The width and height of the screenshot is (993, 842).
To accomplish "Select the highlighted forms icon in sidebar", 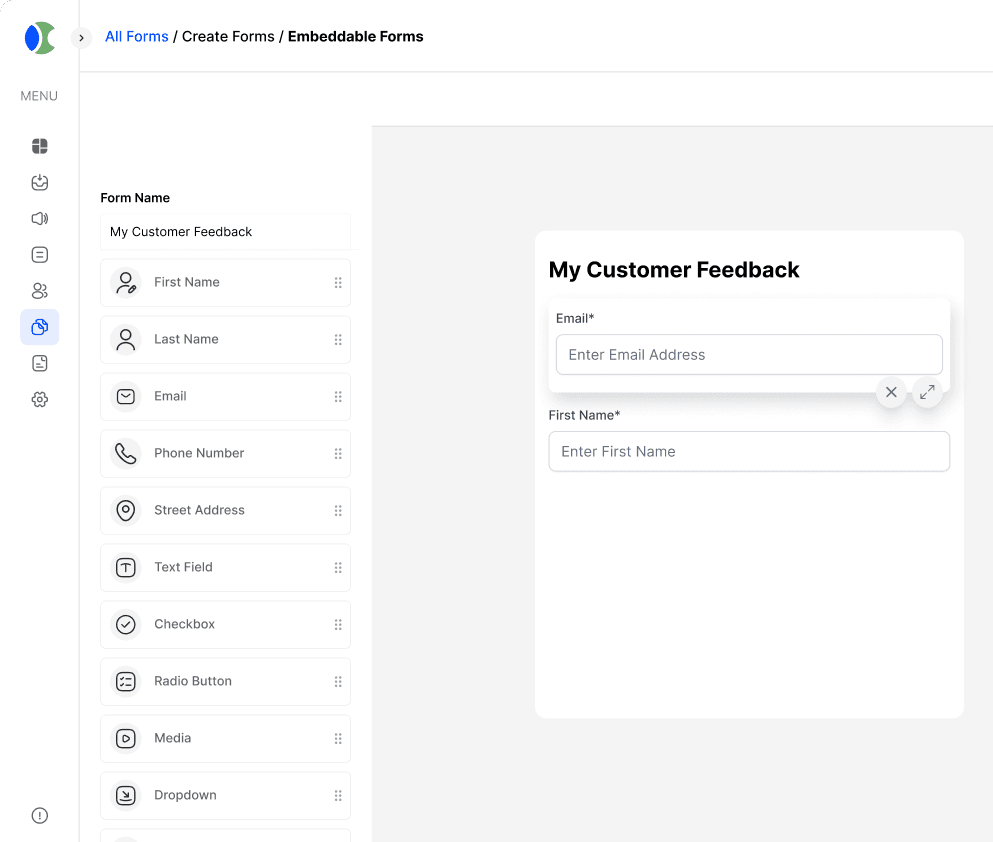I will pyautogui.click(x=39, y=327).
